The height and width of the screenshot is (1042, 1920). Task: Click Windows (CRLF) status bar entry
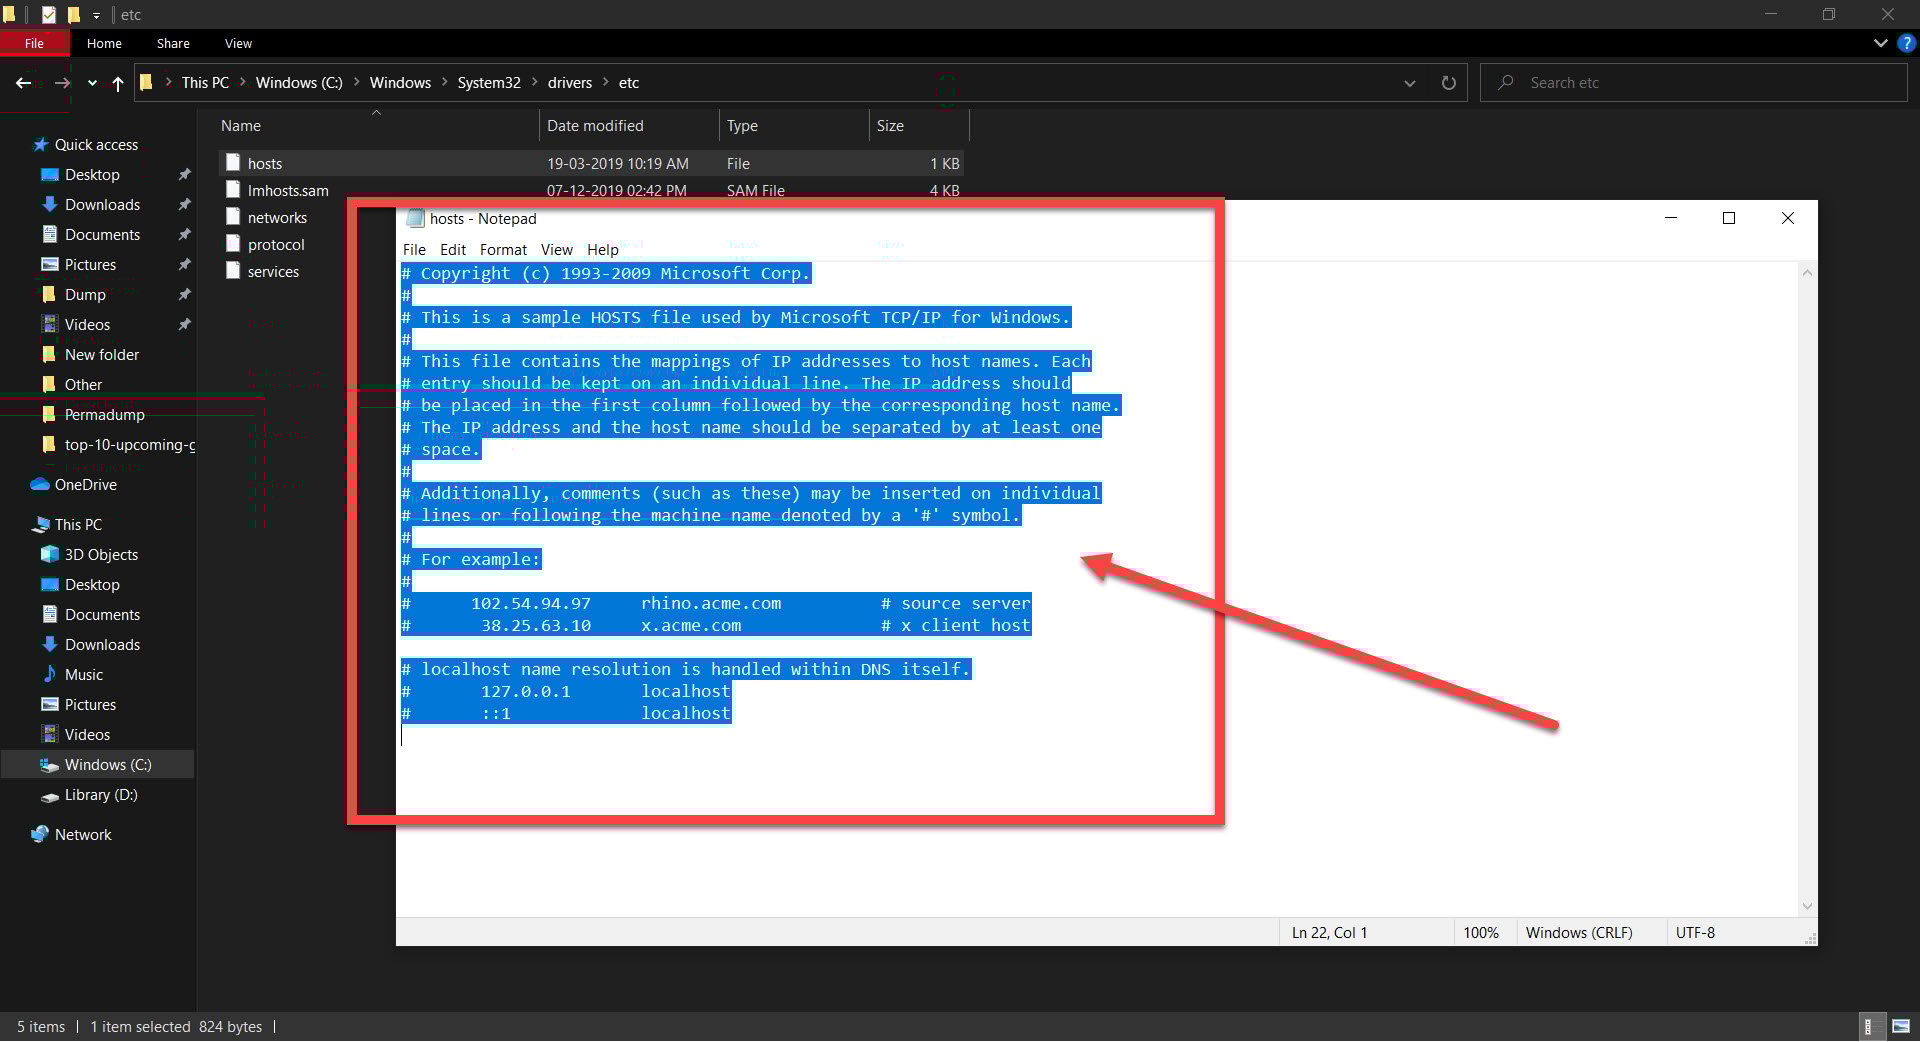[1579, 932]
